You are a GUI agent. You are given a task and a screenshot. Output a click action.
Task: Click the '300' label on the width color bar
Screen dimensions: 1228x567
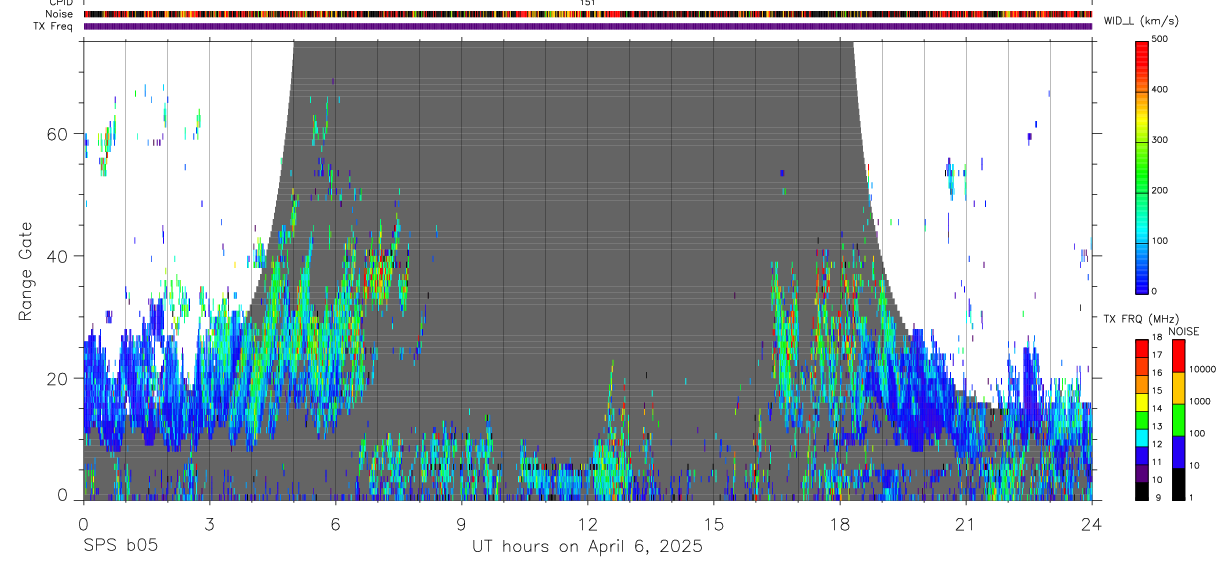(x=1160, y=140)
